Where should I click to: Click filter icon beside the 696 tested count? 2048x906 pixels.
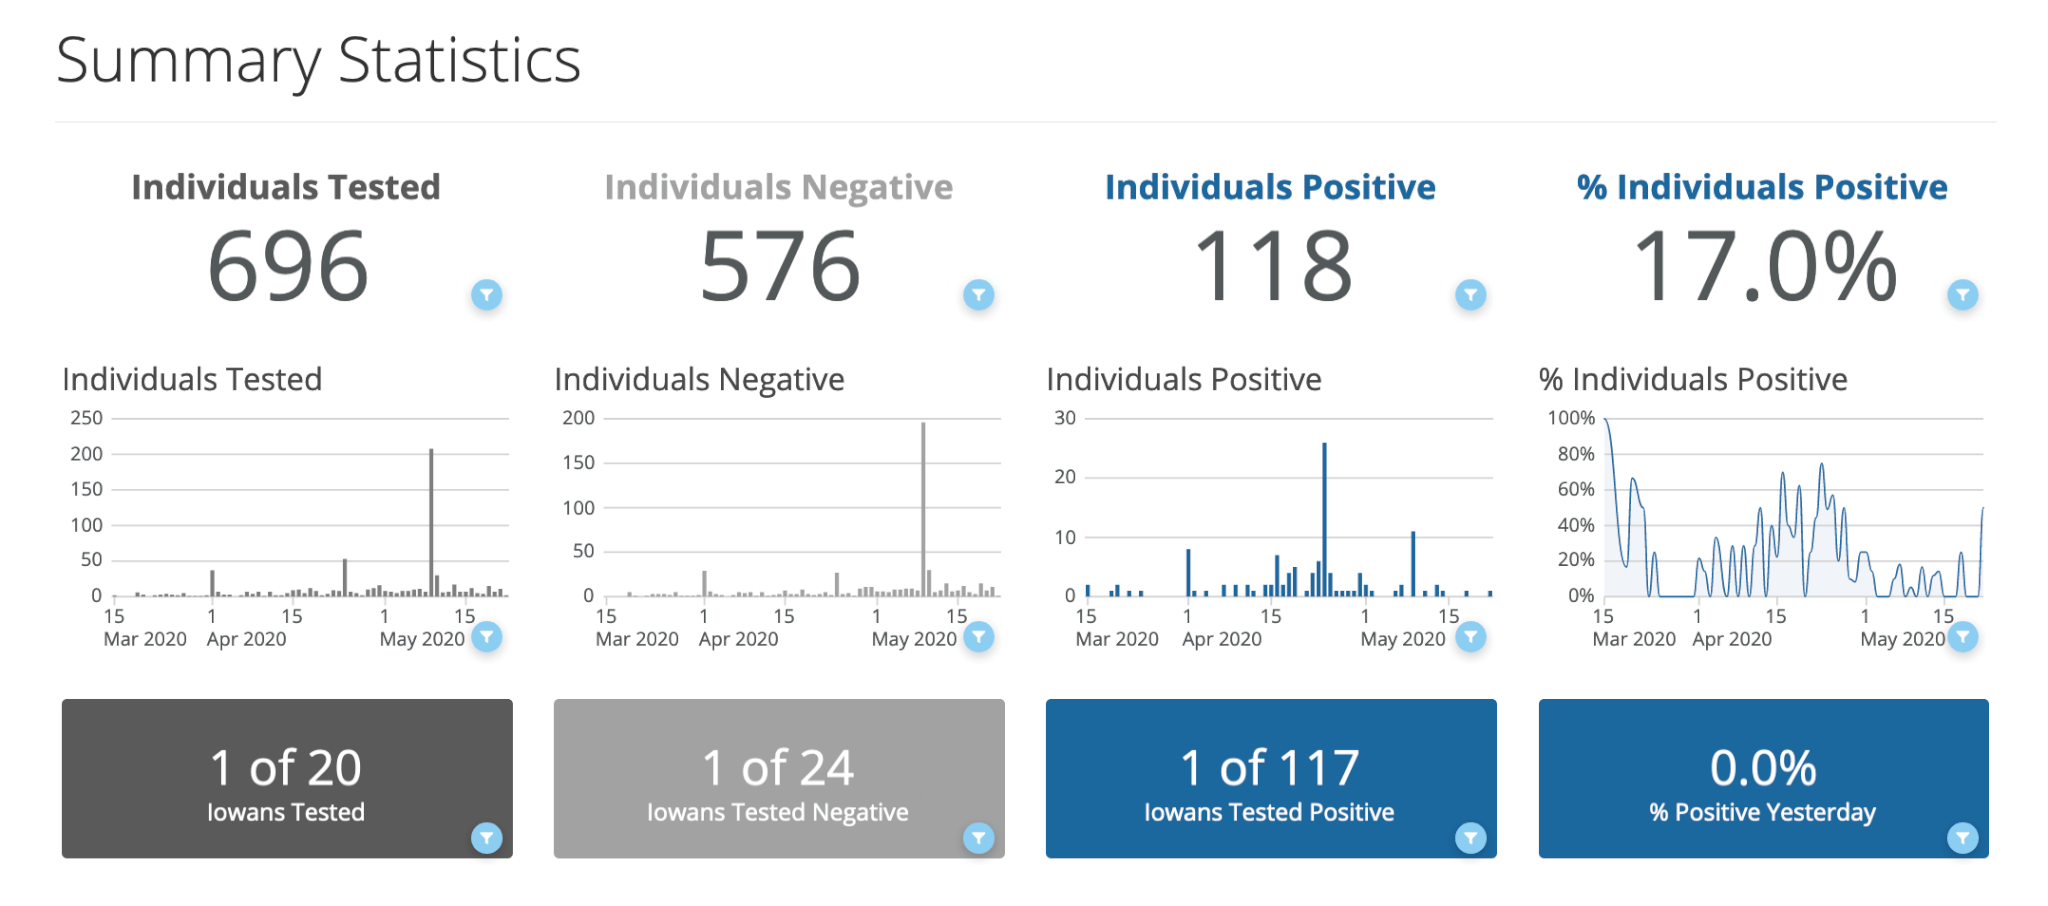click(x=487, y=295)
